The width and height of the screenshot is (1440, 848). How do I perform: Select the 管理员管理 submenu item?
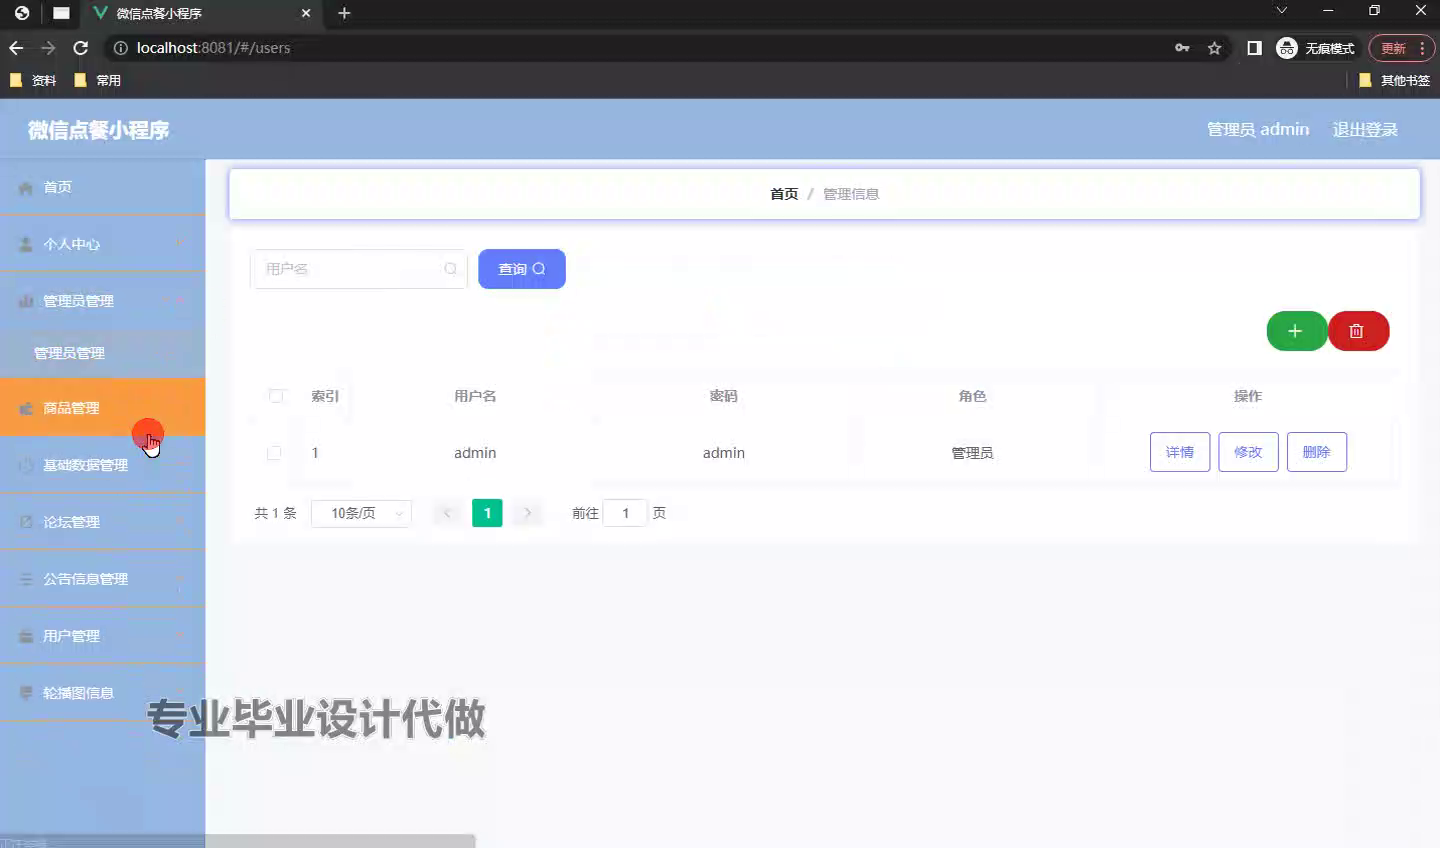click(x=102, y=353)
